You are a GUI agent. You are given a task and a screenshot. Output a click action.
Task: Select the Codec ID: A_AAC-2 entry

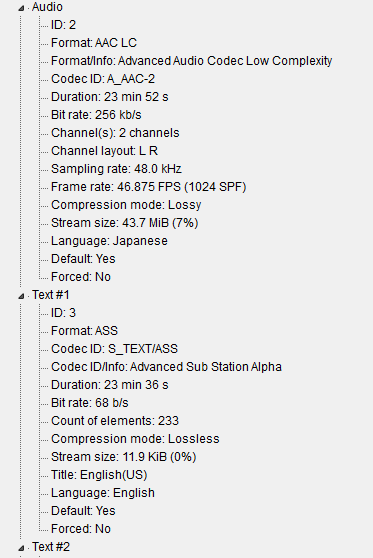point(103,79)
